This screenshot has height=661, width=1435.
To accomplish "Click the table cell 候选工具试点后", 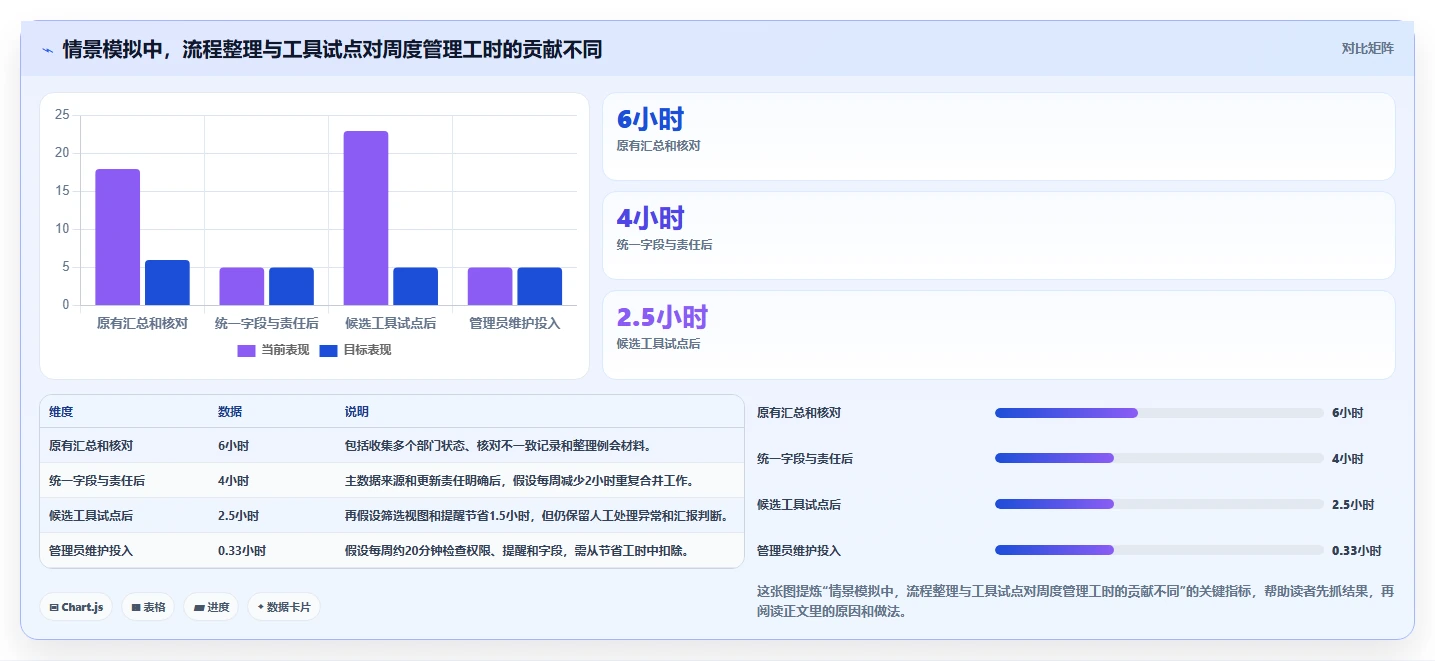I will (x=91, y=516).
